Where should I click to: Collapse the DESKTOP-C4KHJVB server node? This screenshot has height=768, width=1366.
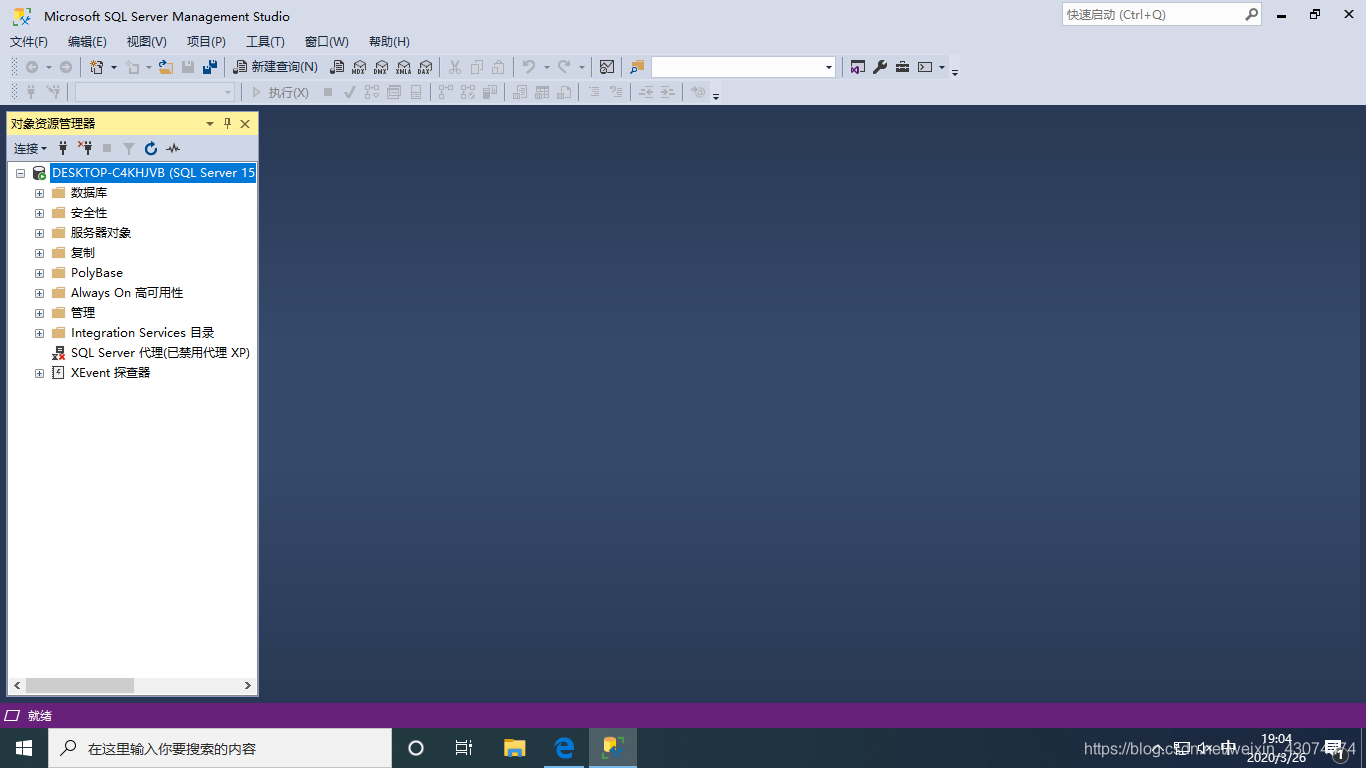point(20,173)
